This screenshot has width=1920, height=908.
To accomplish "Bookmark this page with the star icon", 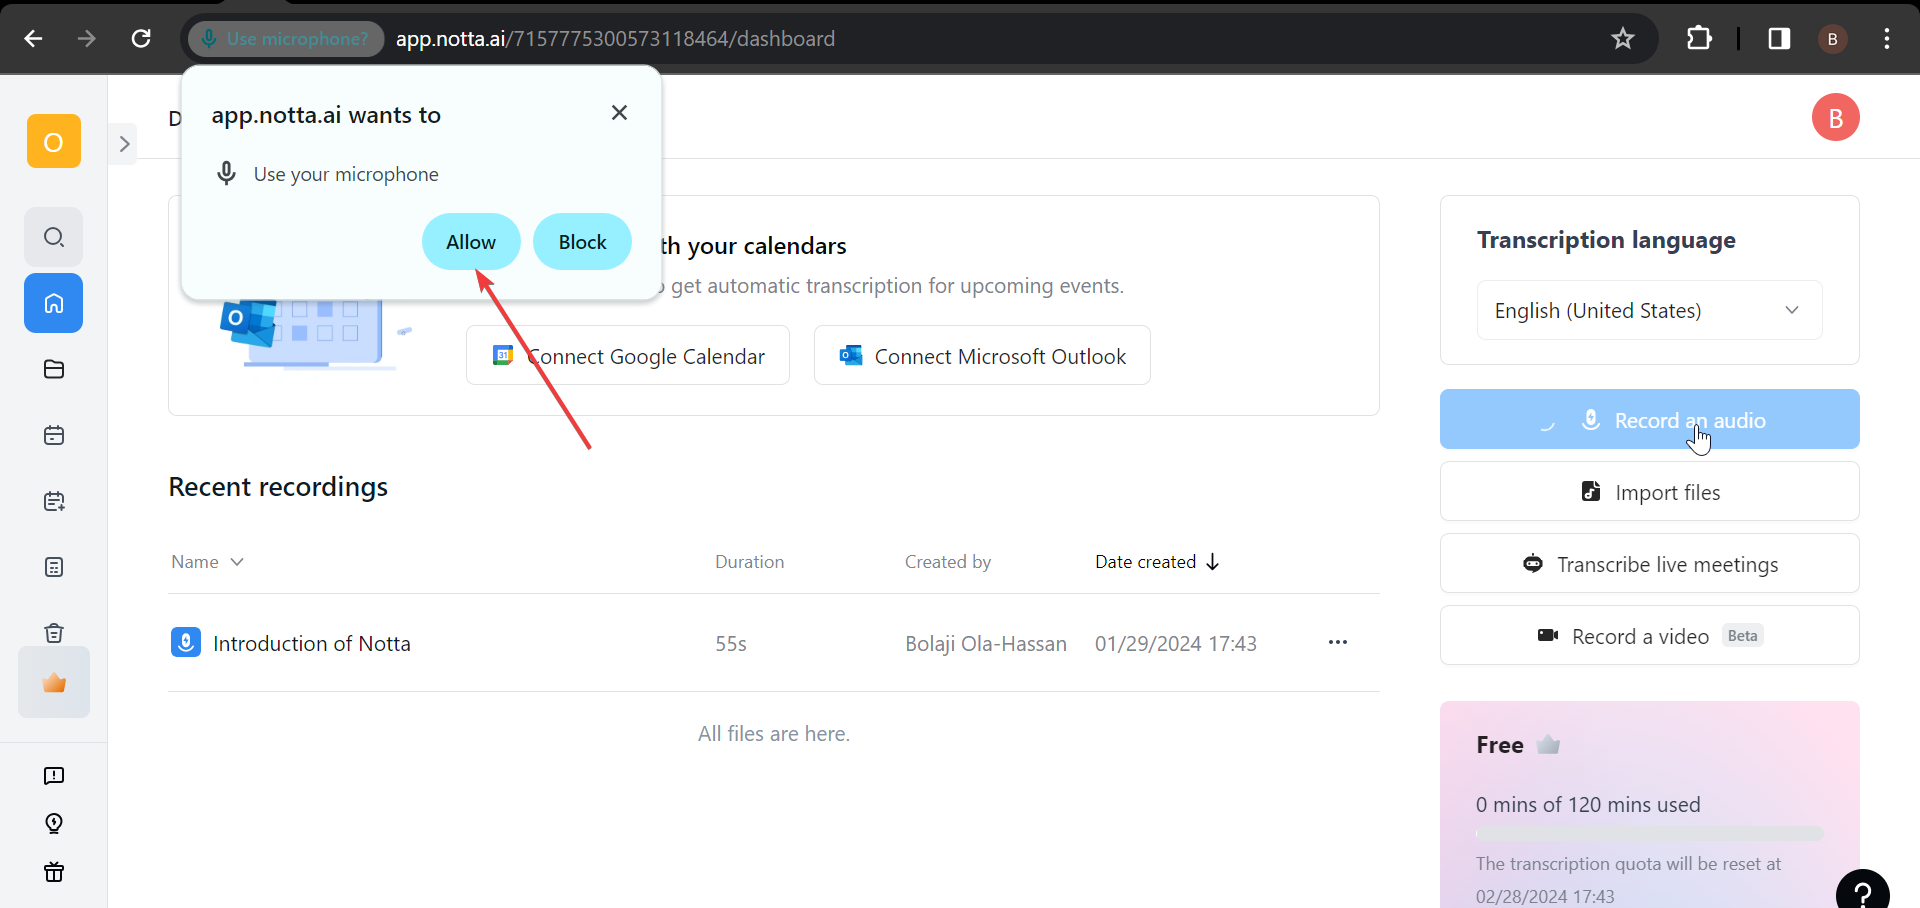I will click(1622, 38).
